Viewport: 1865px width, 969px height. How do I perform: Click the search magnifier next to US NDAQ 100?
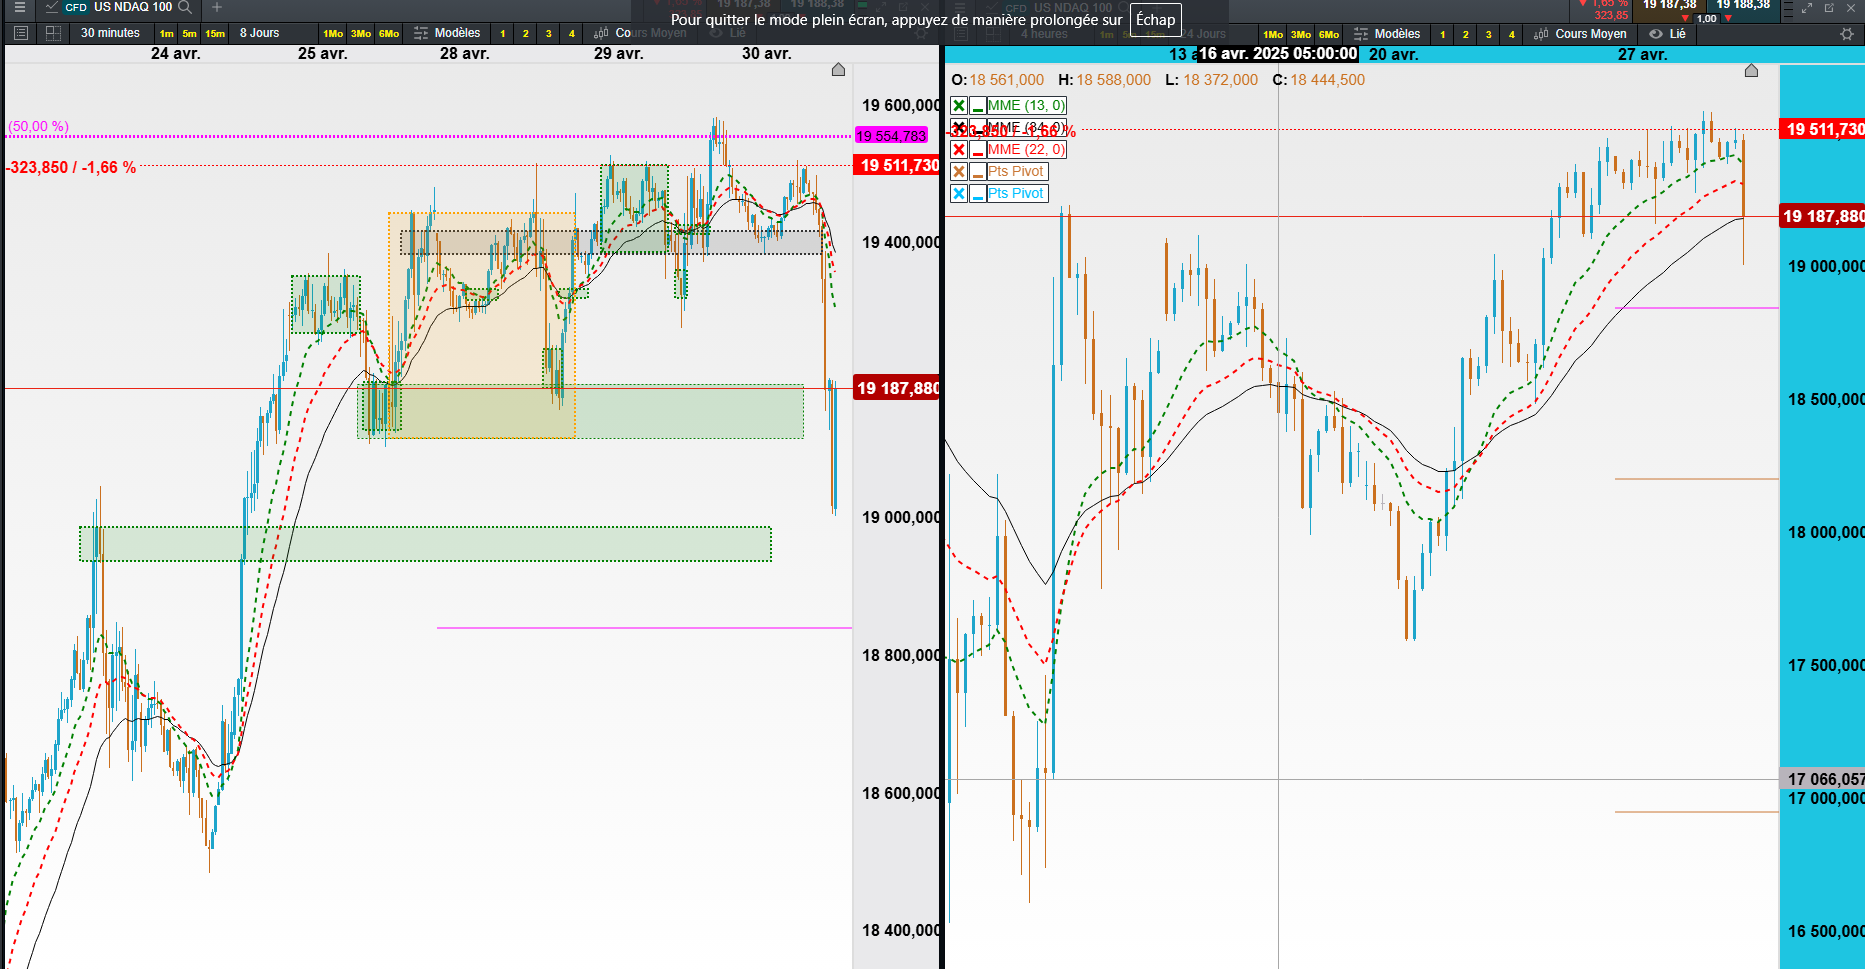click(x=184, y=7)
